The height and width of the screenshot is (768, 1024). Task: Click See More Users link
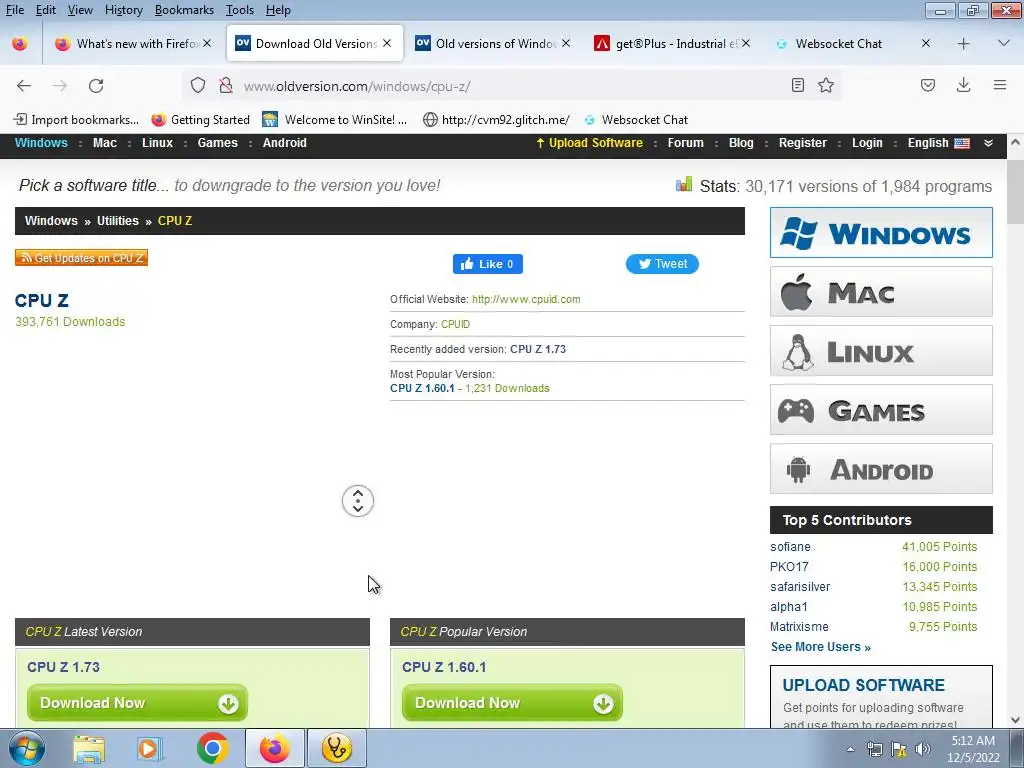(820, 647)
